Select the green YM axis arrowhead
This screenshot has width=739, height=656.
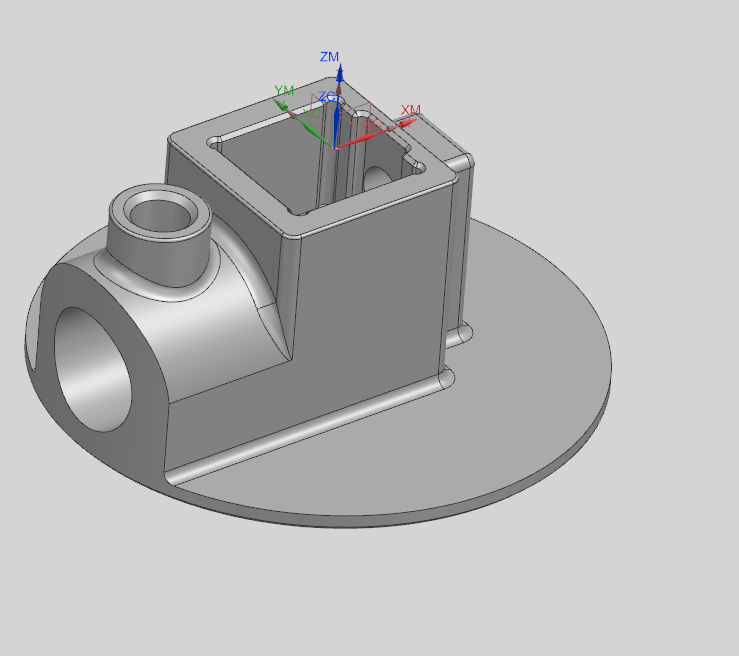pos(282,103)
